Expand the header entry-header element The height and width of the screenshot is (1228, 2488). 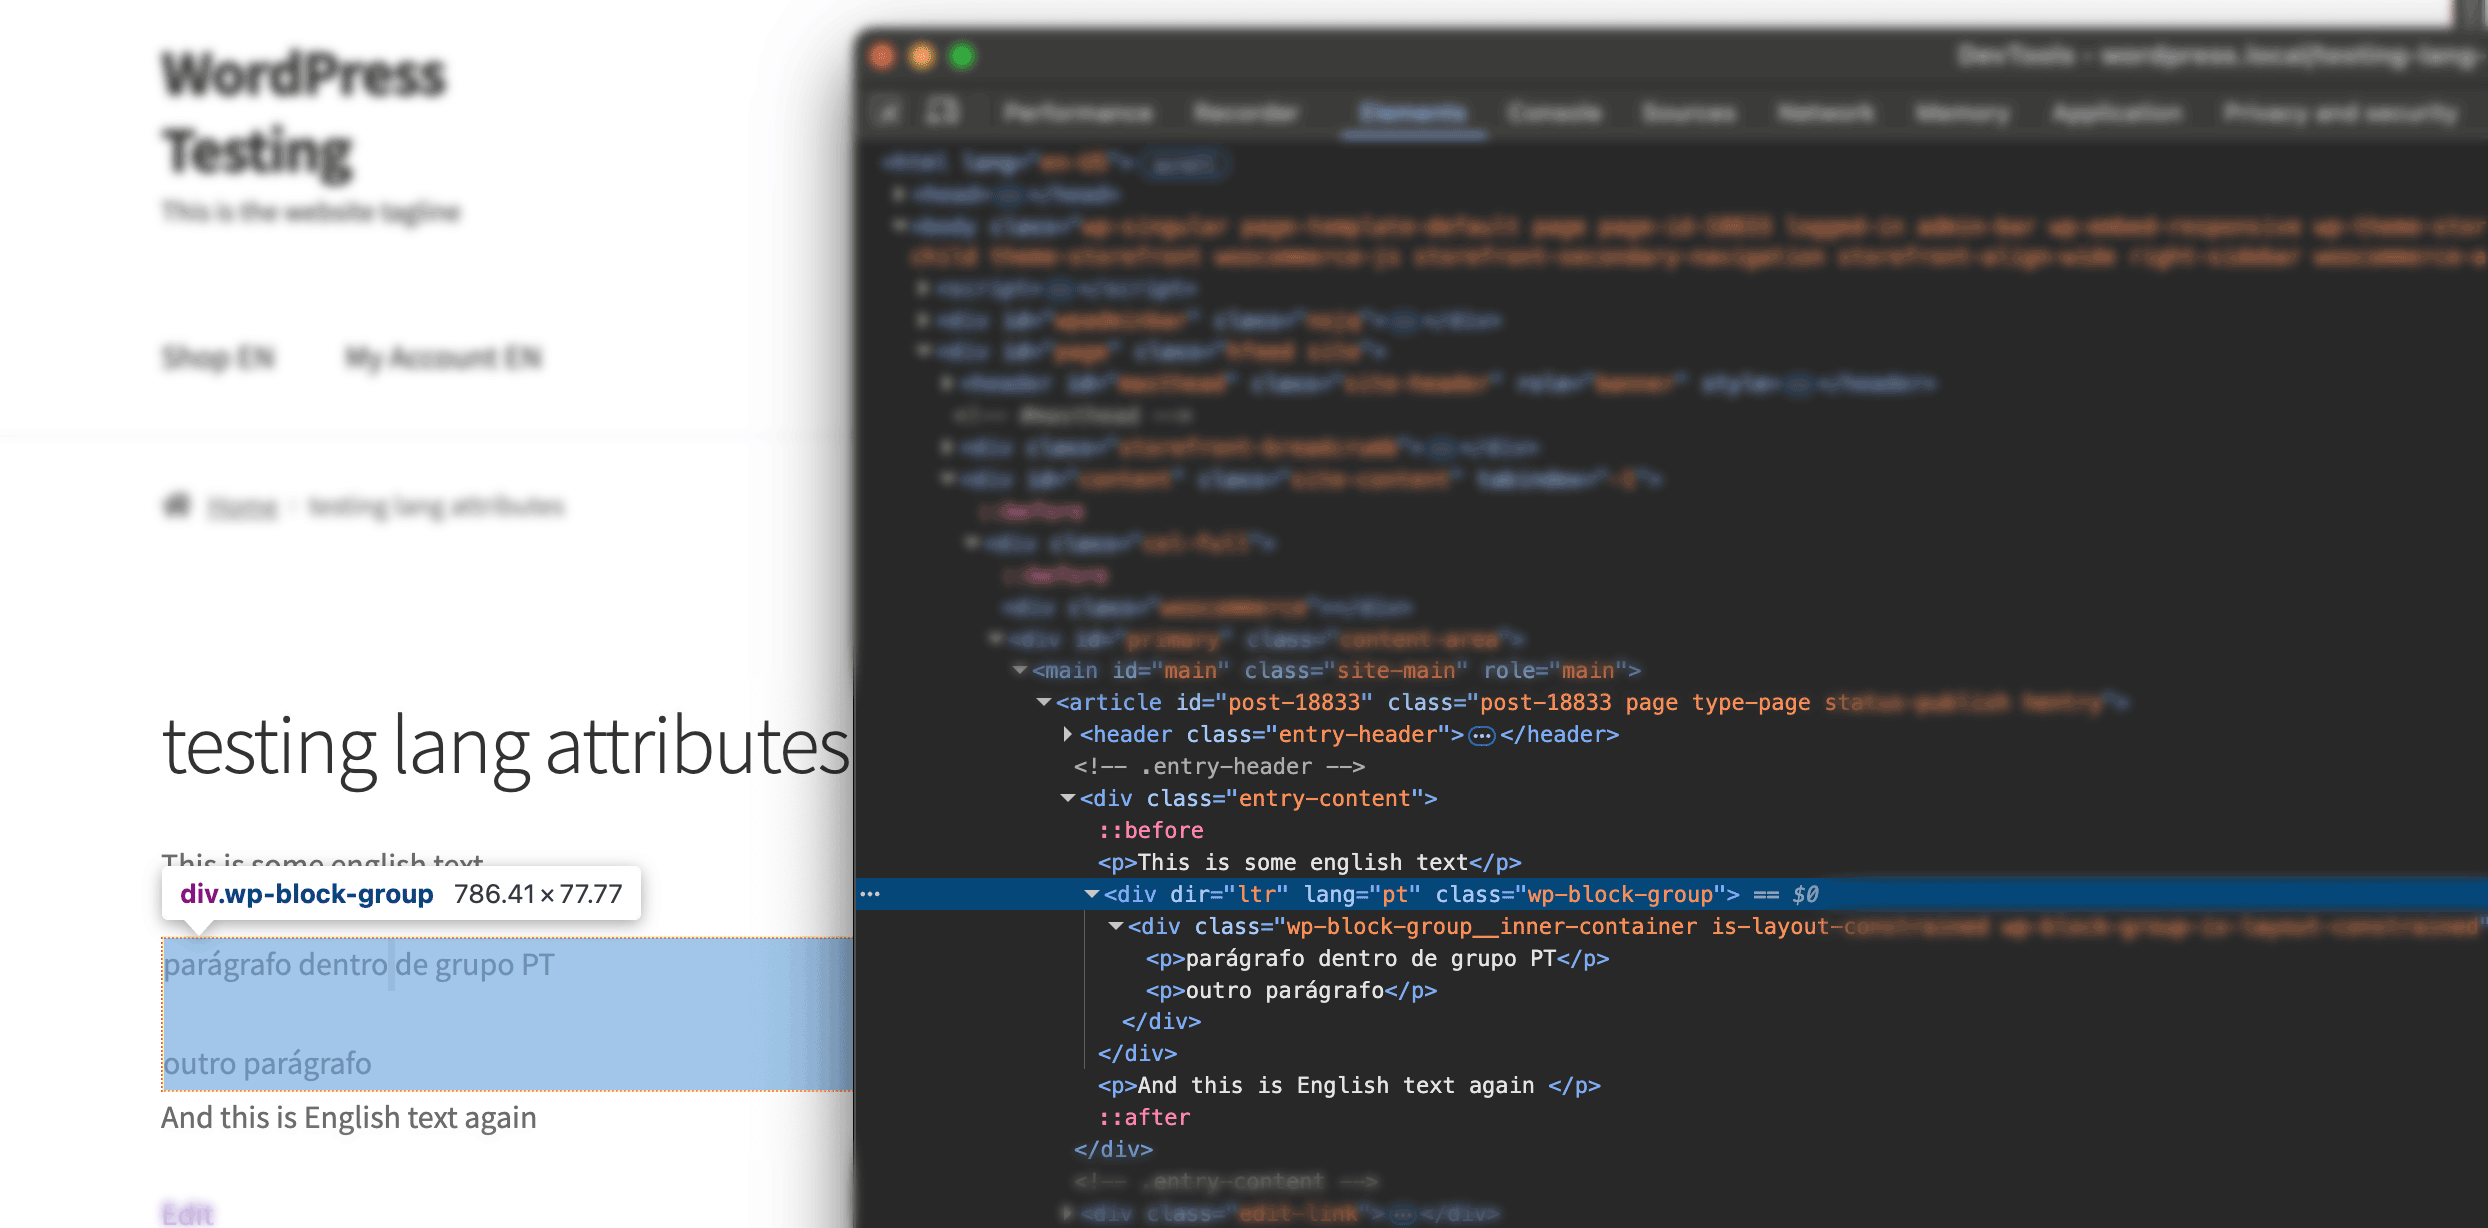click(1068, 734)
